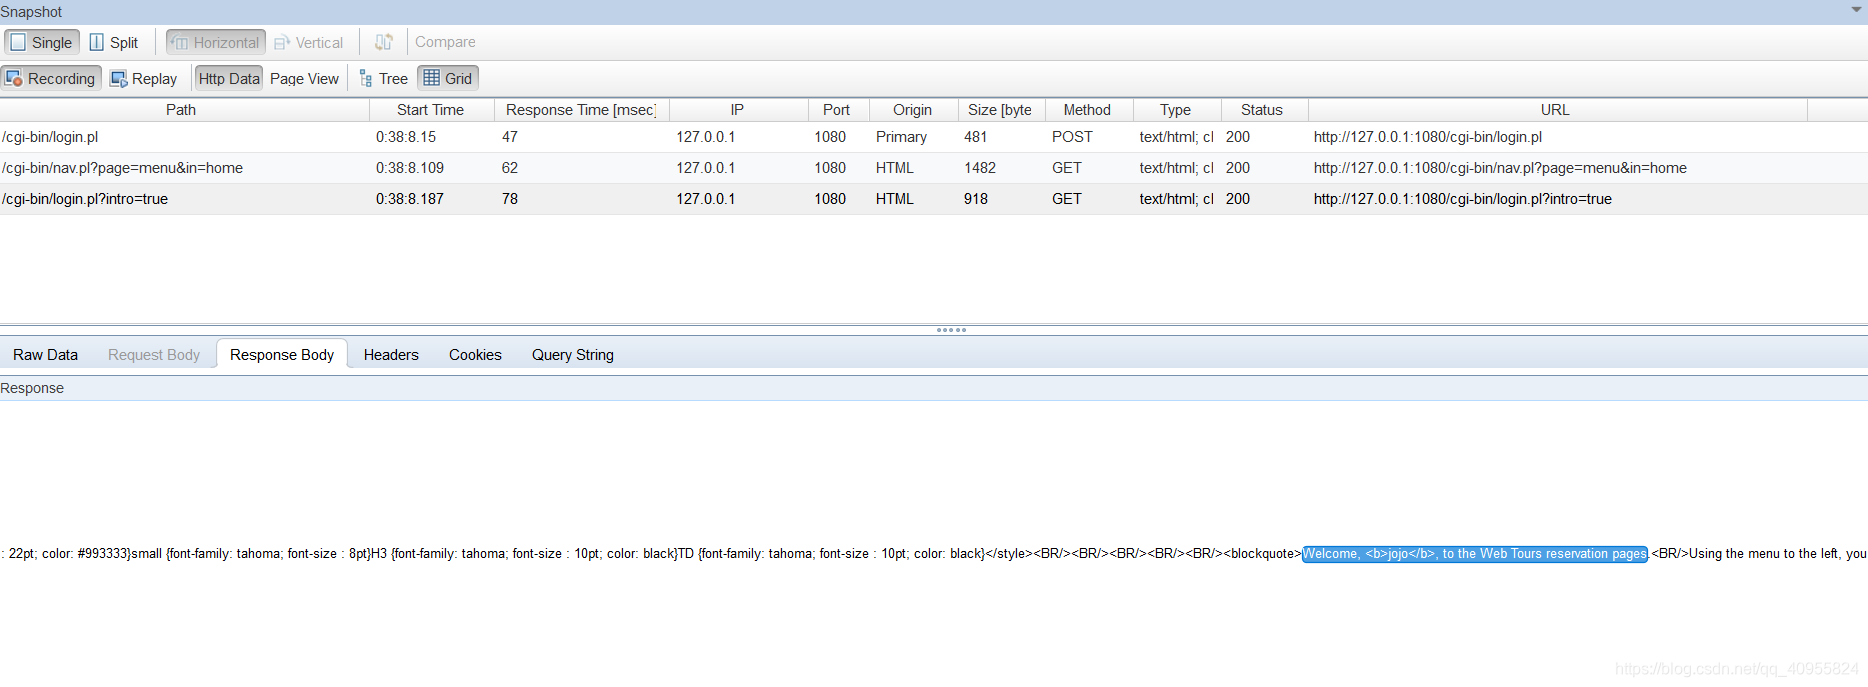1868x687 pixels.
Task: Sort by the Method column header
Action: 1088,109
